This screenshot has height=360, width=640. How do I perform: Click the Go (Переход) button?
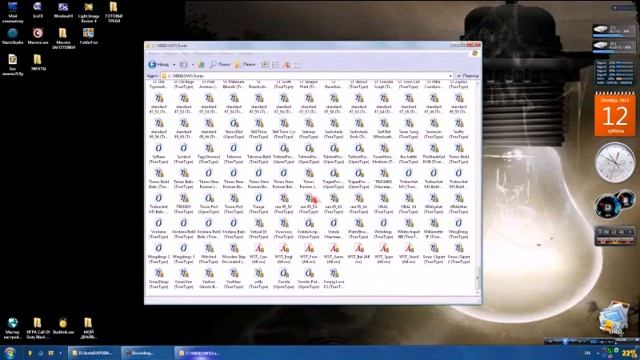click(467, 76)
